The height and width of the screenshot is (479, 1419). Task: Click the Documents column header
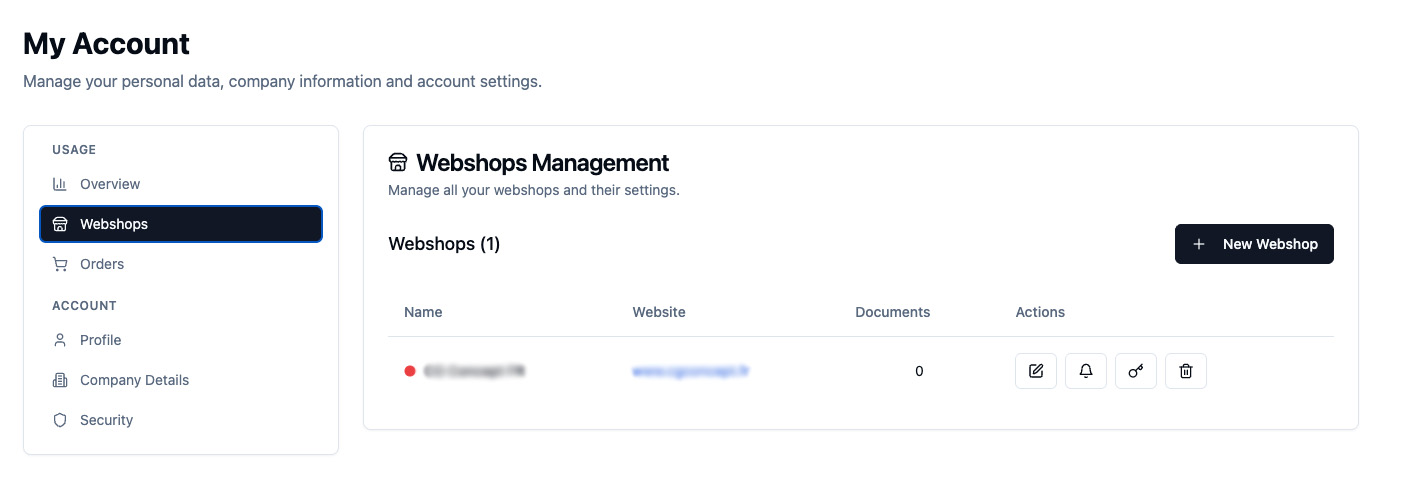point(893,312)
